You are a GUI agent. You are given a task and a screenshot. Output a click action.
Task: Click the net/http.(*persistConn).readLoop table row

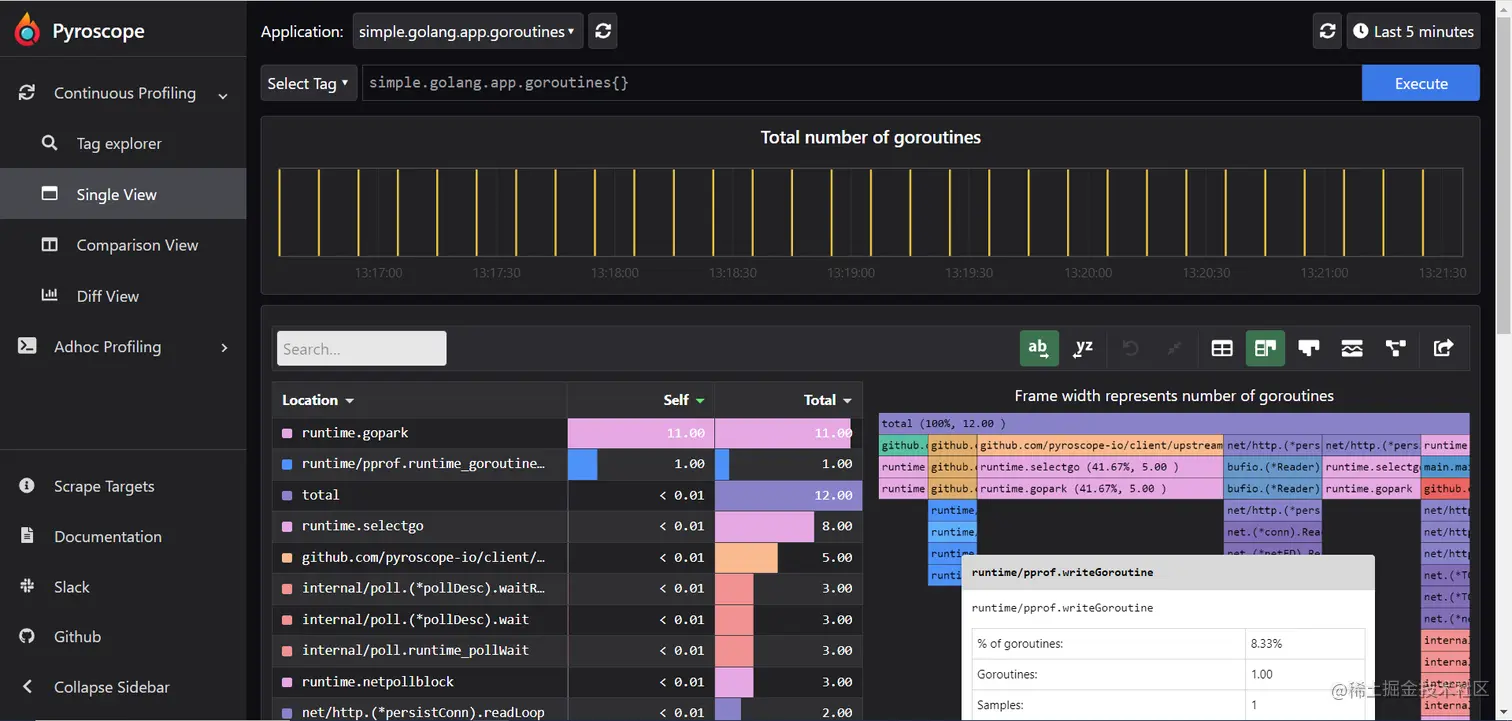click(x=567, y=711)
